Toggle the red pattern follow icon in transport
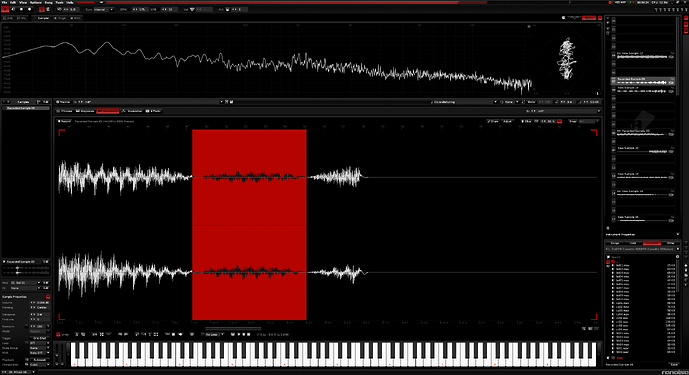 [x=42, y=9]
